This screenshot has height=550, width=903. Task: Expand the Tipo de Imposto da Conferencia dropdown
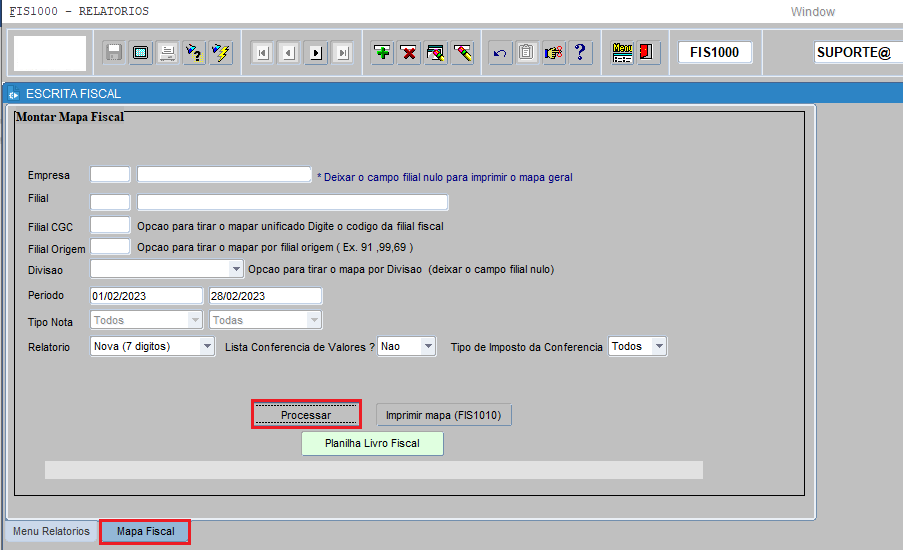click(658, 346)
